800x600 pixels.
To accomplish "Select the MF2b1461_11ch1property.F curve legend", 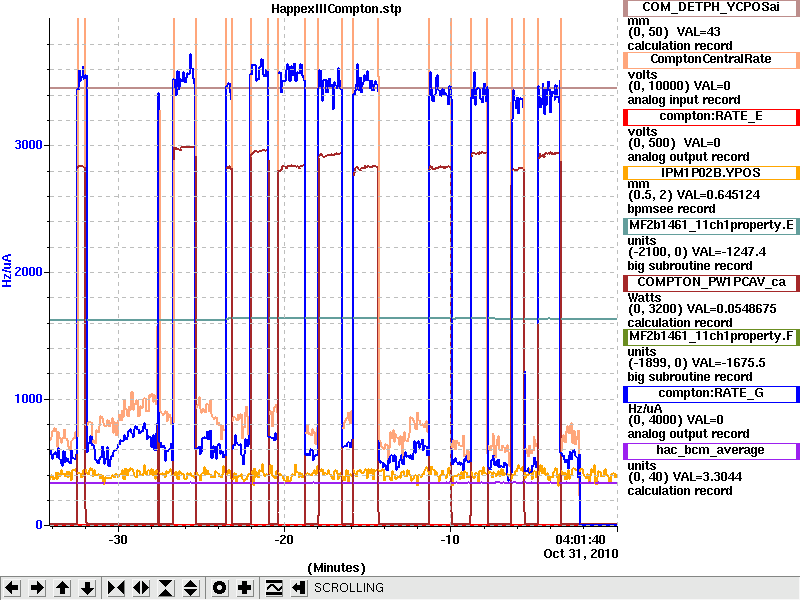I will click(711, 337).
